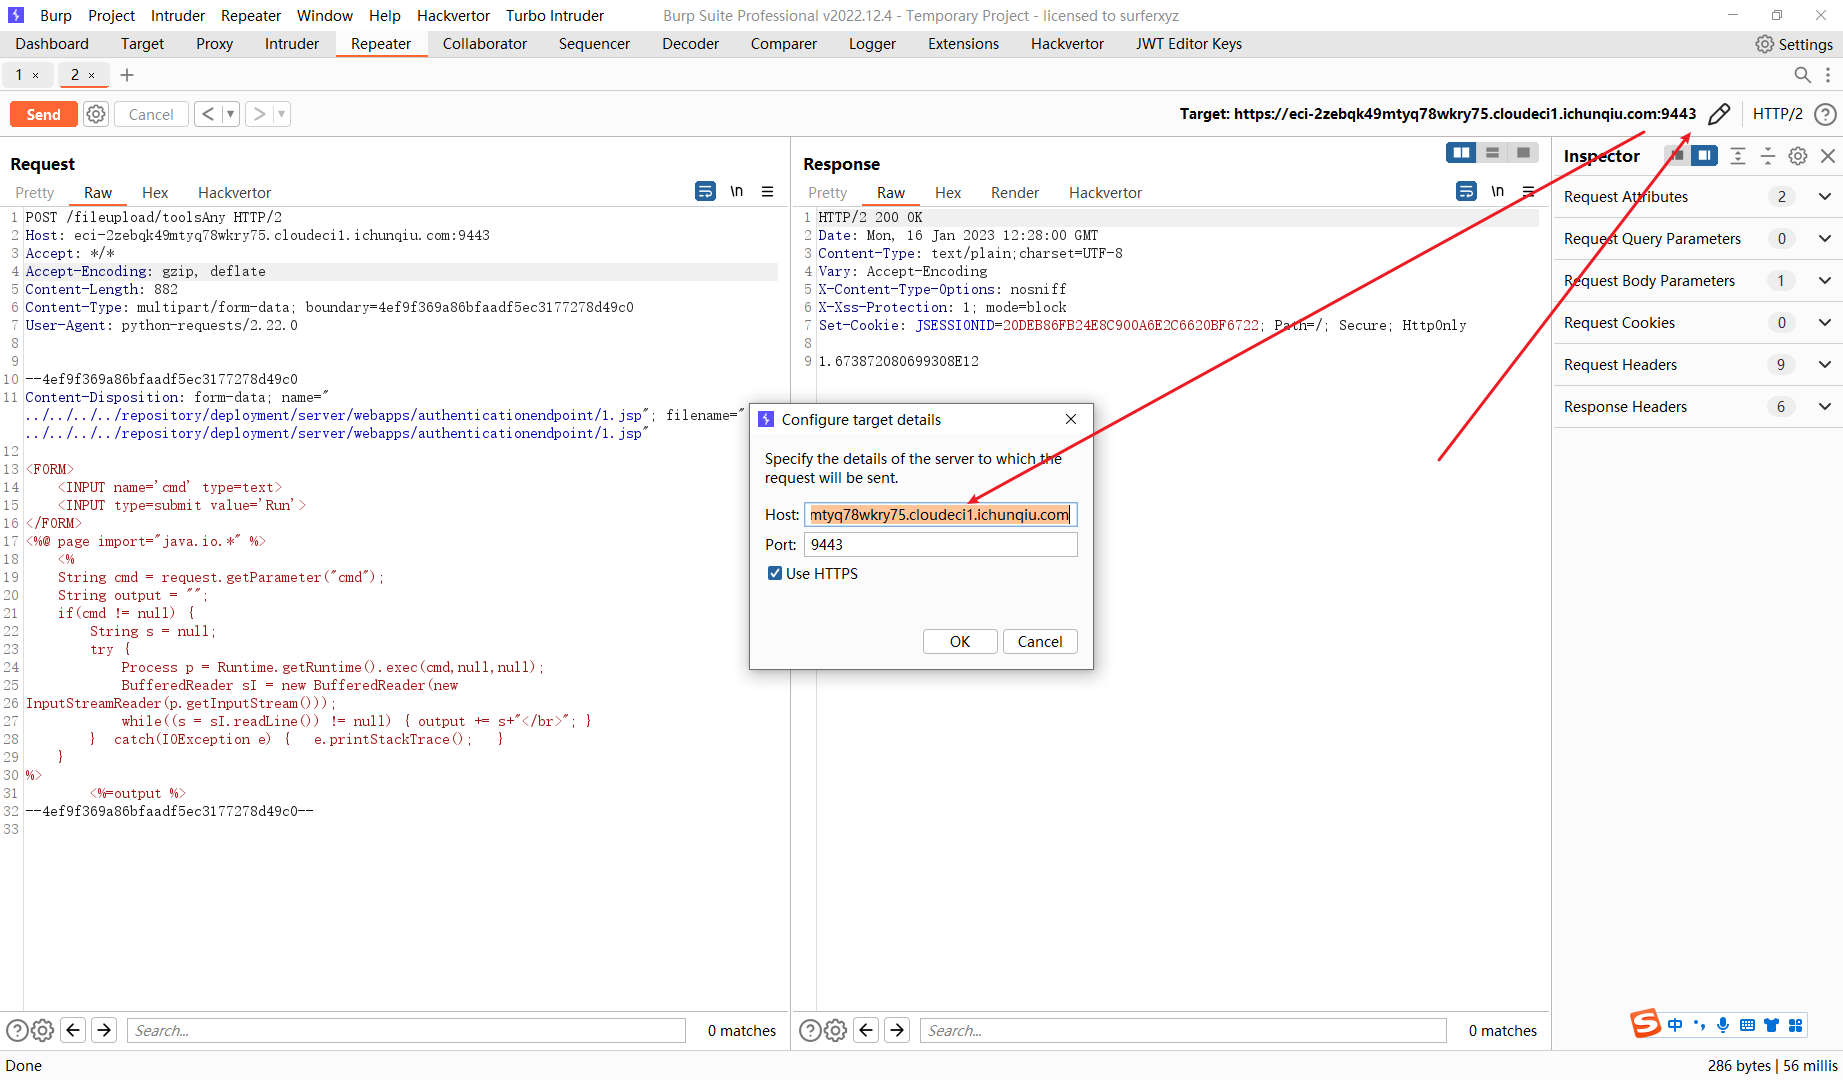This screenshot has height=1080, width=1843.
Task: Open the Intruder tab
Action: [292, 44]
